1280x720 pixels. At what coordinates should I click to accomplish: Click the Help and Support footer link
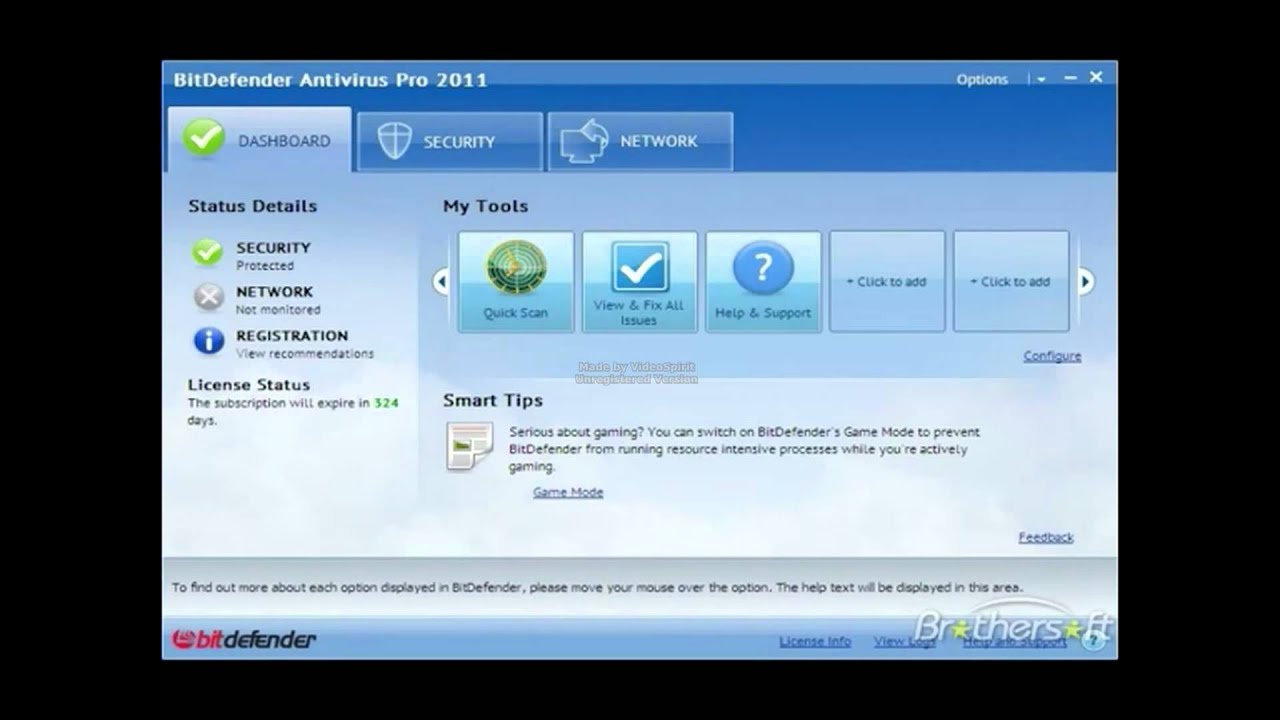coord(1014,641)
